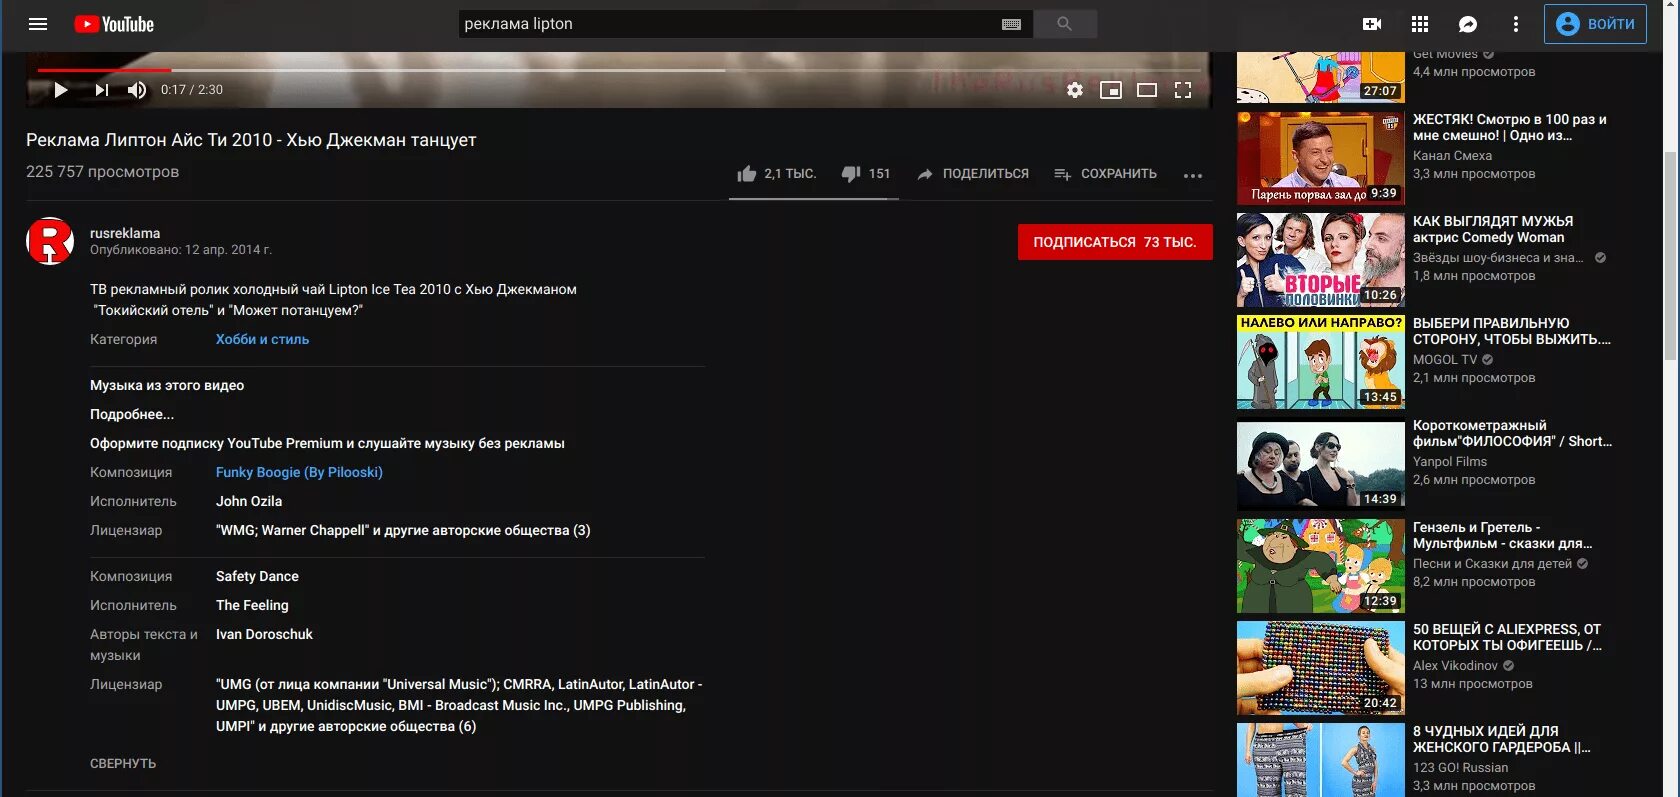Click the page vertical scrollbar
This screenshot has height=797, width=1680.
tap(1671, 255)
